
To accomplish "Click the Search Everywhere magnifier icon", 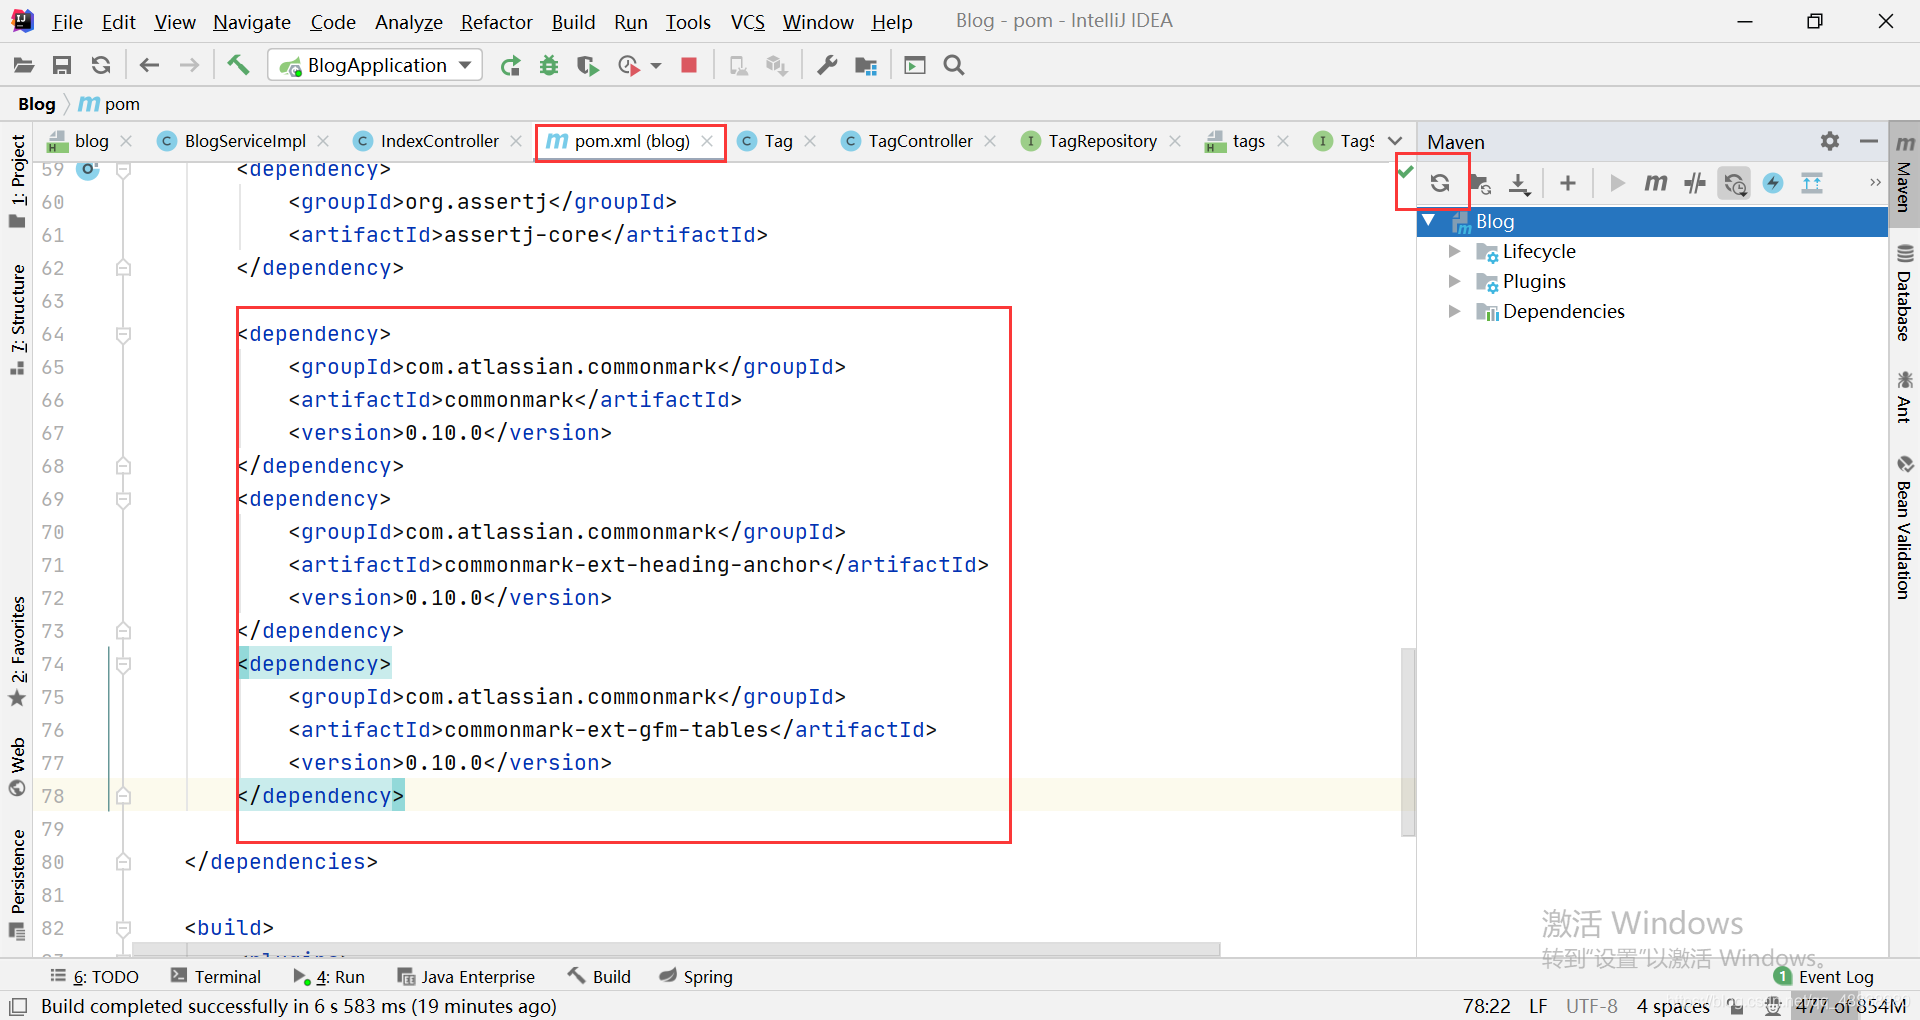I will (x=954, y=65).
